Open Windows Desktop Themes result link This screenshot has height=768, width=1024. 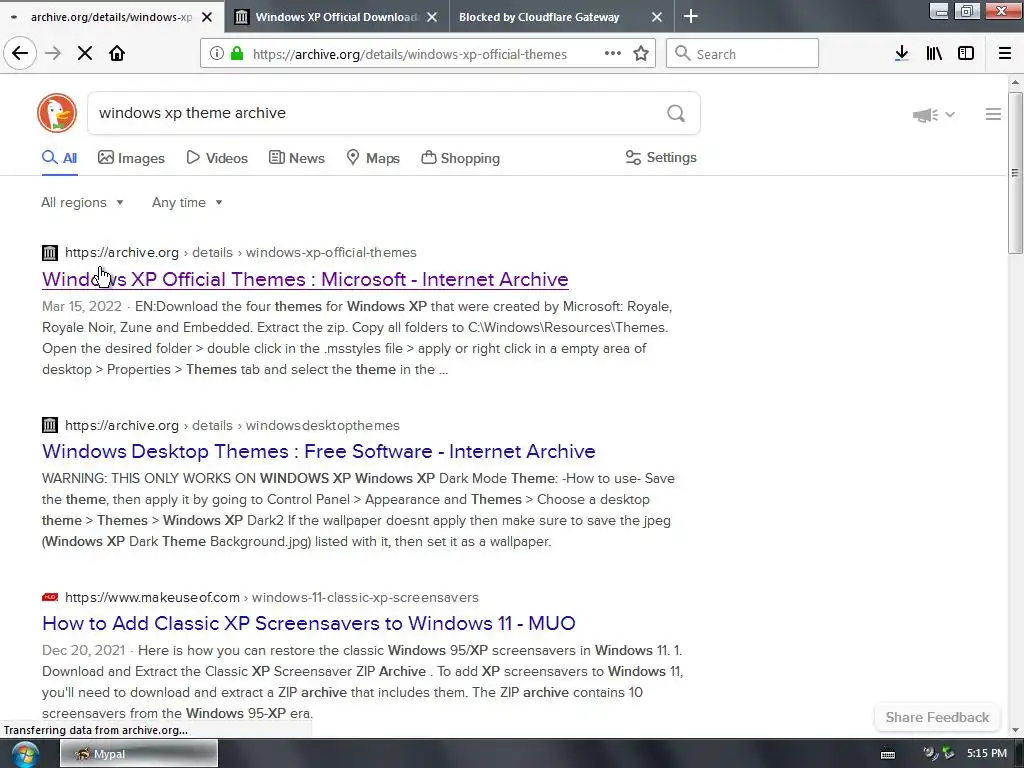click(x=319, y=451)
